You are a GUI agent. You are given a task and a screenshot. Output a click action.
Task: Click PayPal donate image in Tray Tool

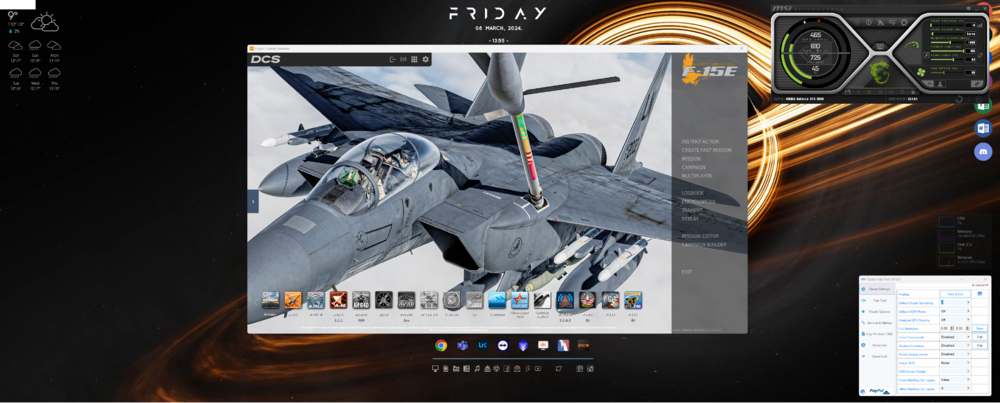pos(879,391)
